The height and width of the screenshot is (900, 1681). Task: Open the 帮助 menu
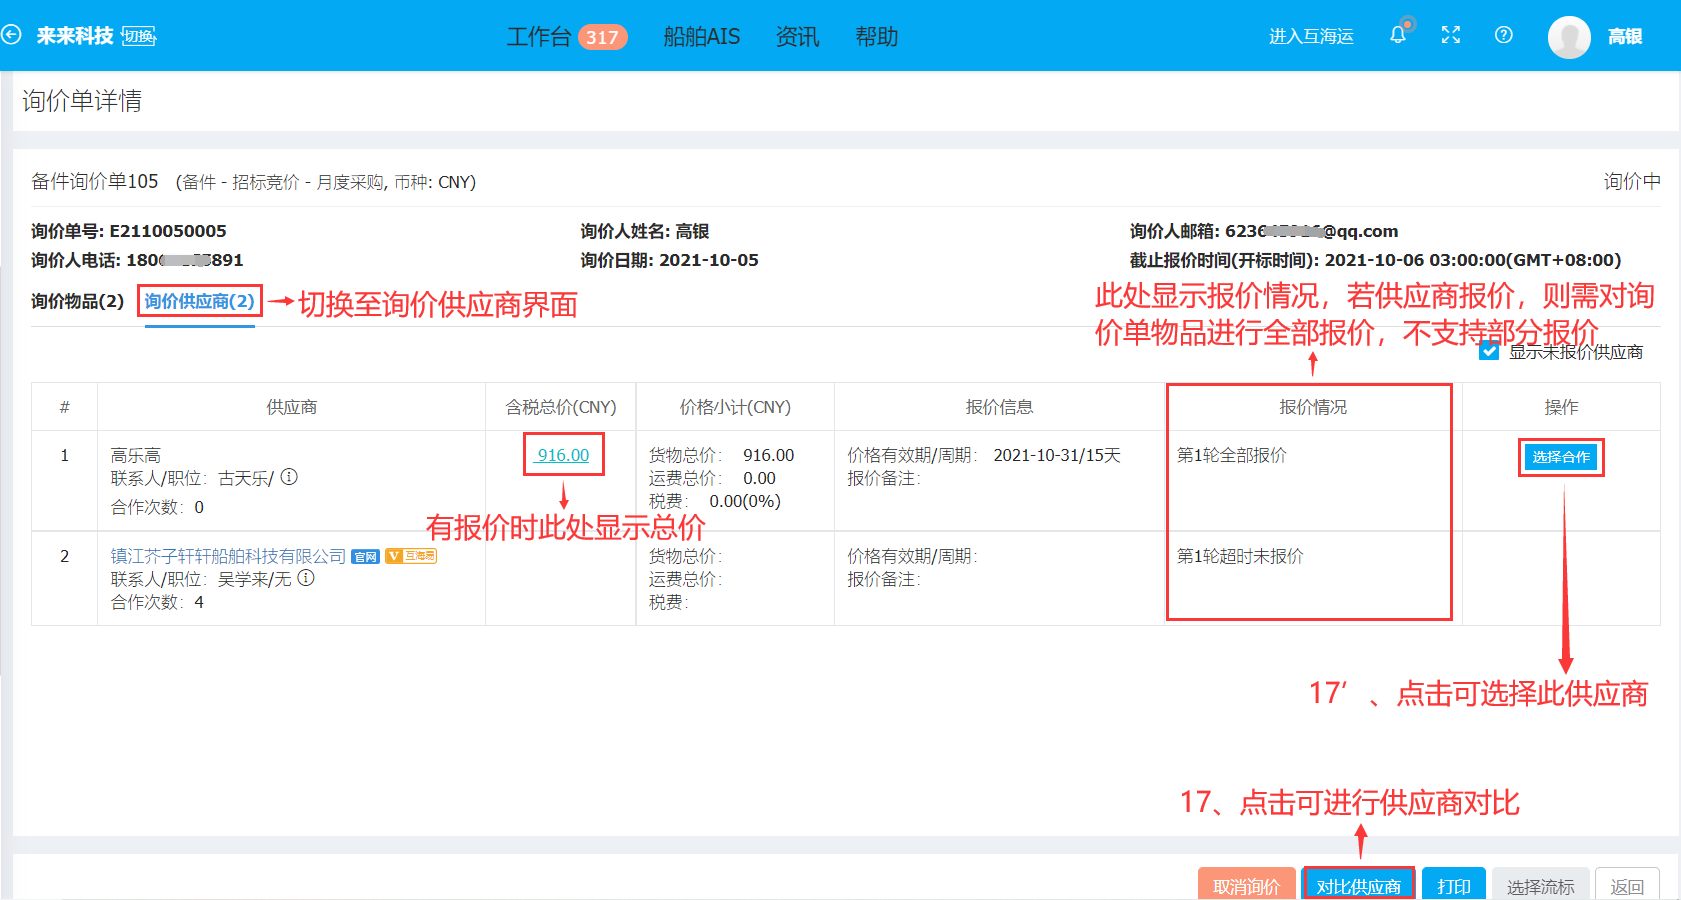(x=877, y=37)
